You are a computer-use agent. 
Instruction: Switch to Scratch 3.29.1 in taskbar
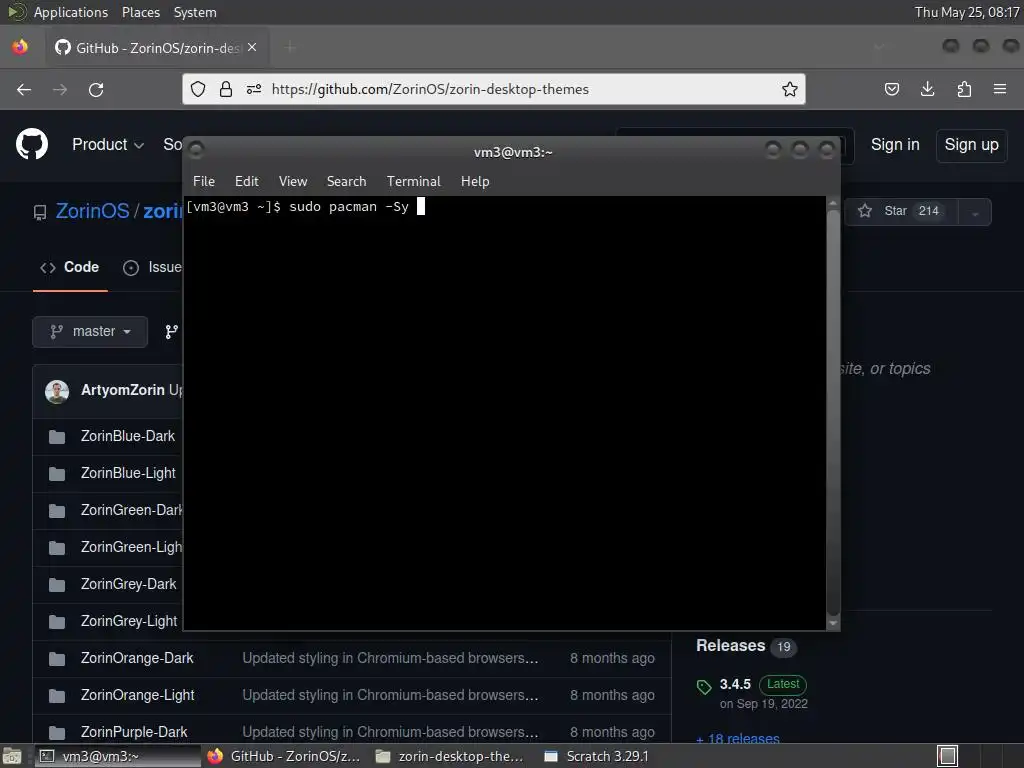598,756
